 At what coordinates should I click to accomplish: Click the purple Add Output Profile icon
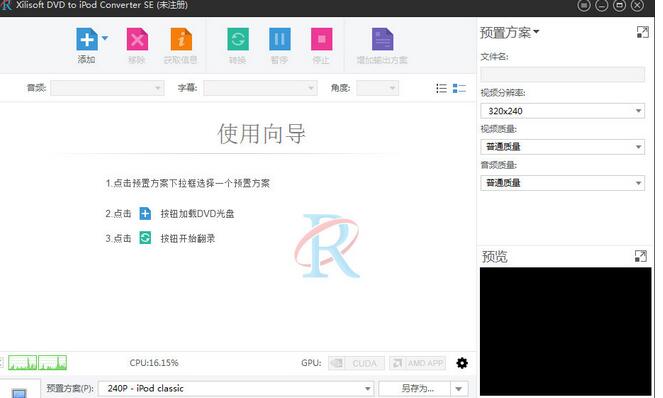pos(382,39)
